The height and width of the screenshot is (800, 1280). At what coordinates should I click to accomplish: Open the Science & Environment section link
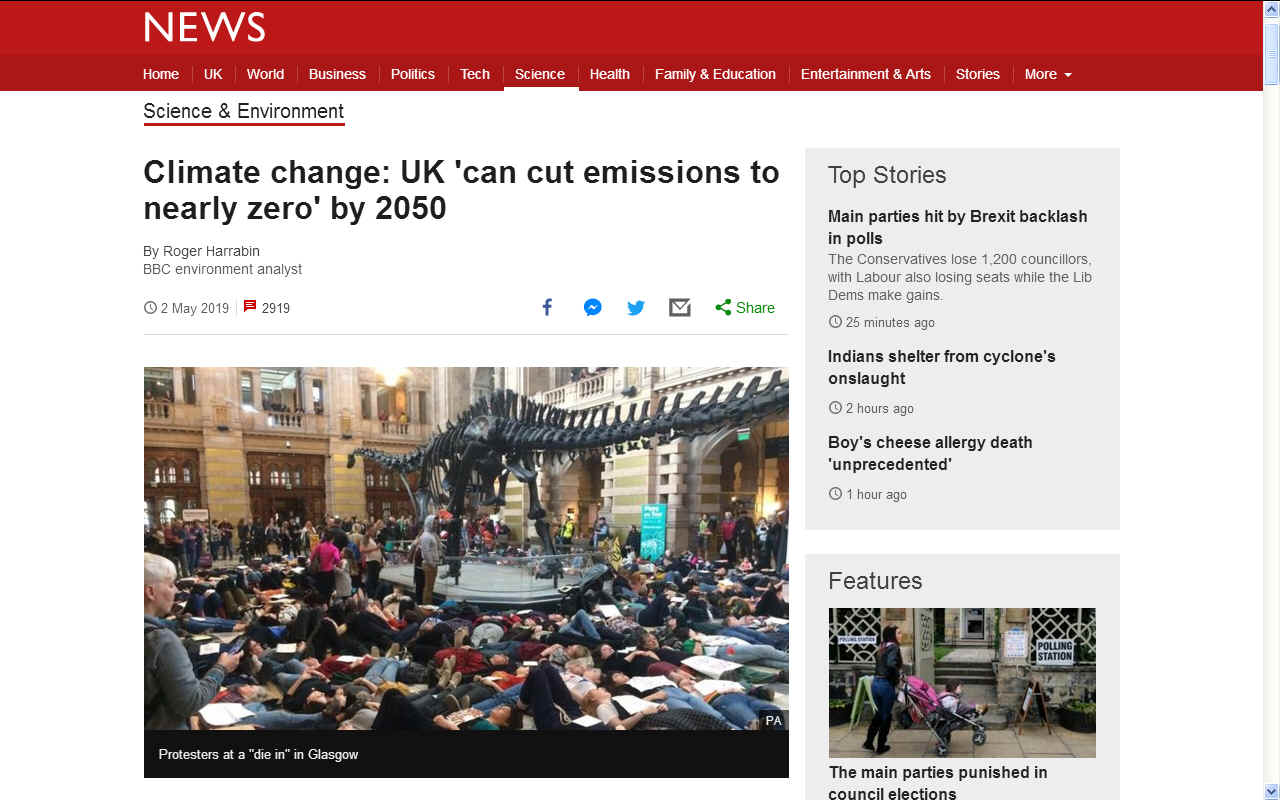244,111
